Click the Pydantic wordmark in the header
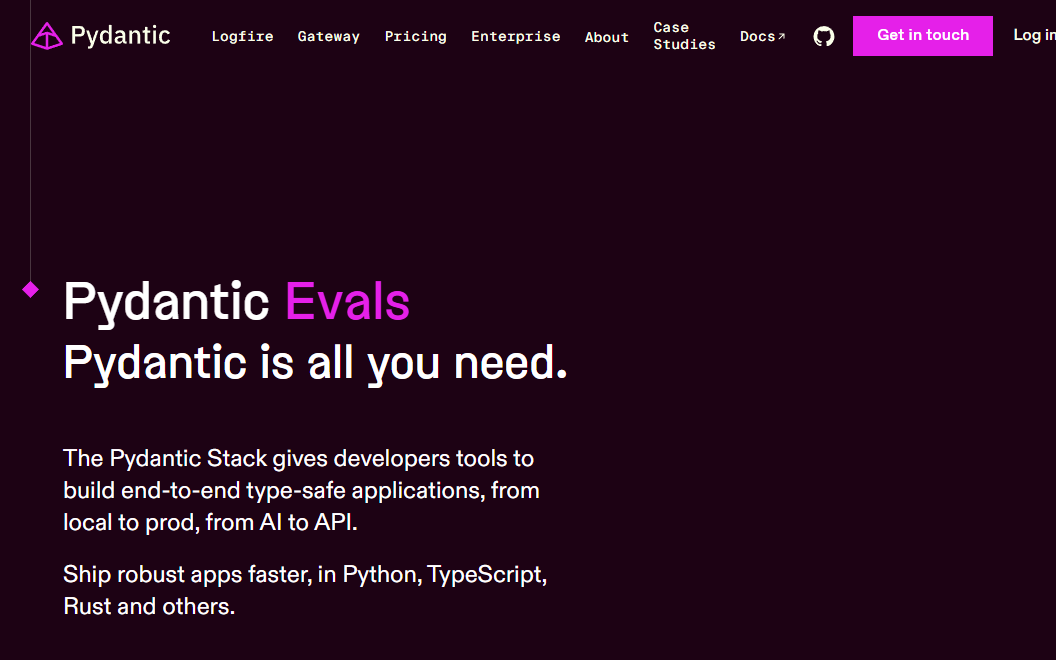The height and width of the screenshot is (660, 1056). point(120,36)
